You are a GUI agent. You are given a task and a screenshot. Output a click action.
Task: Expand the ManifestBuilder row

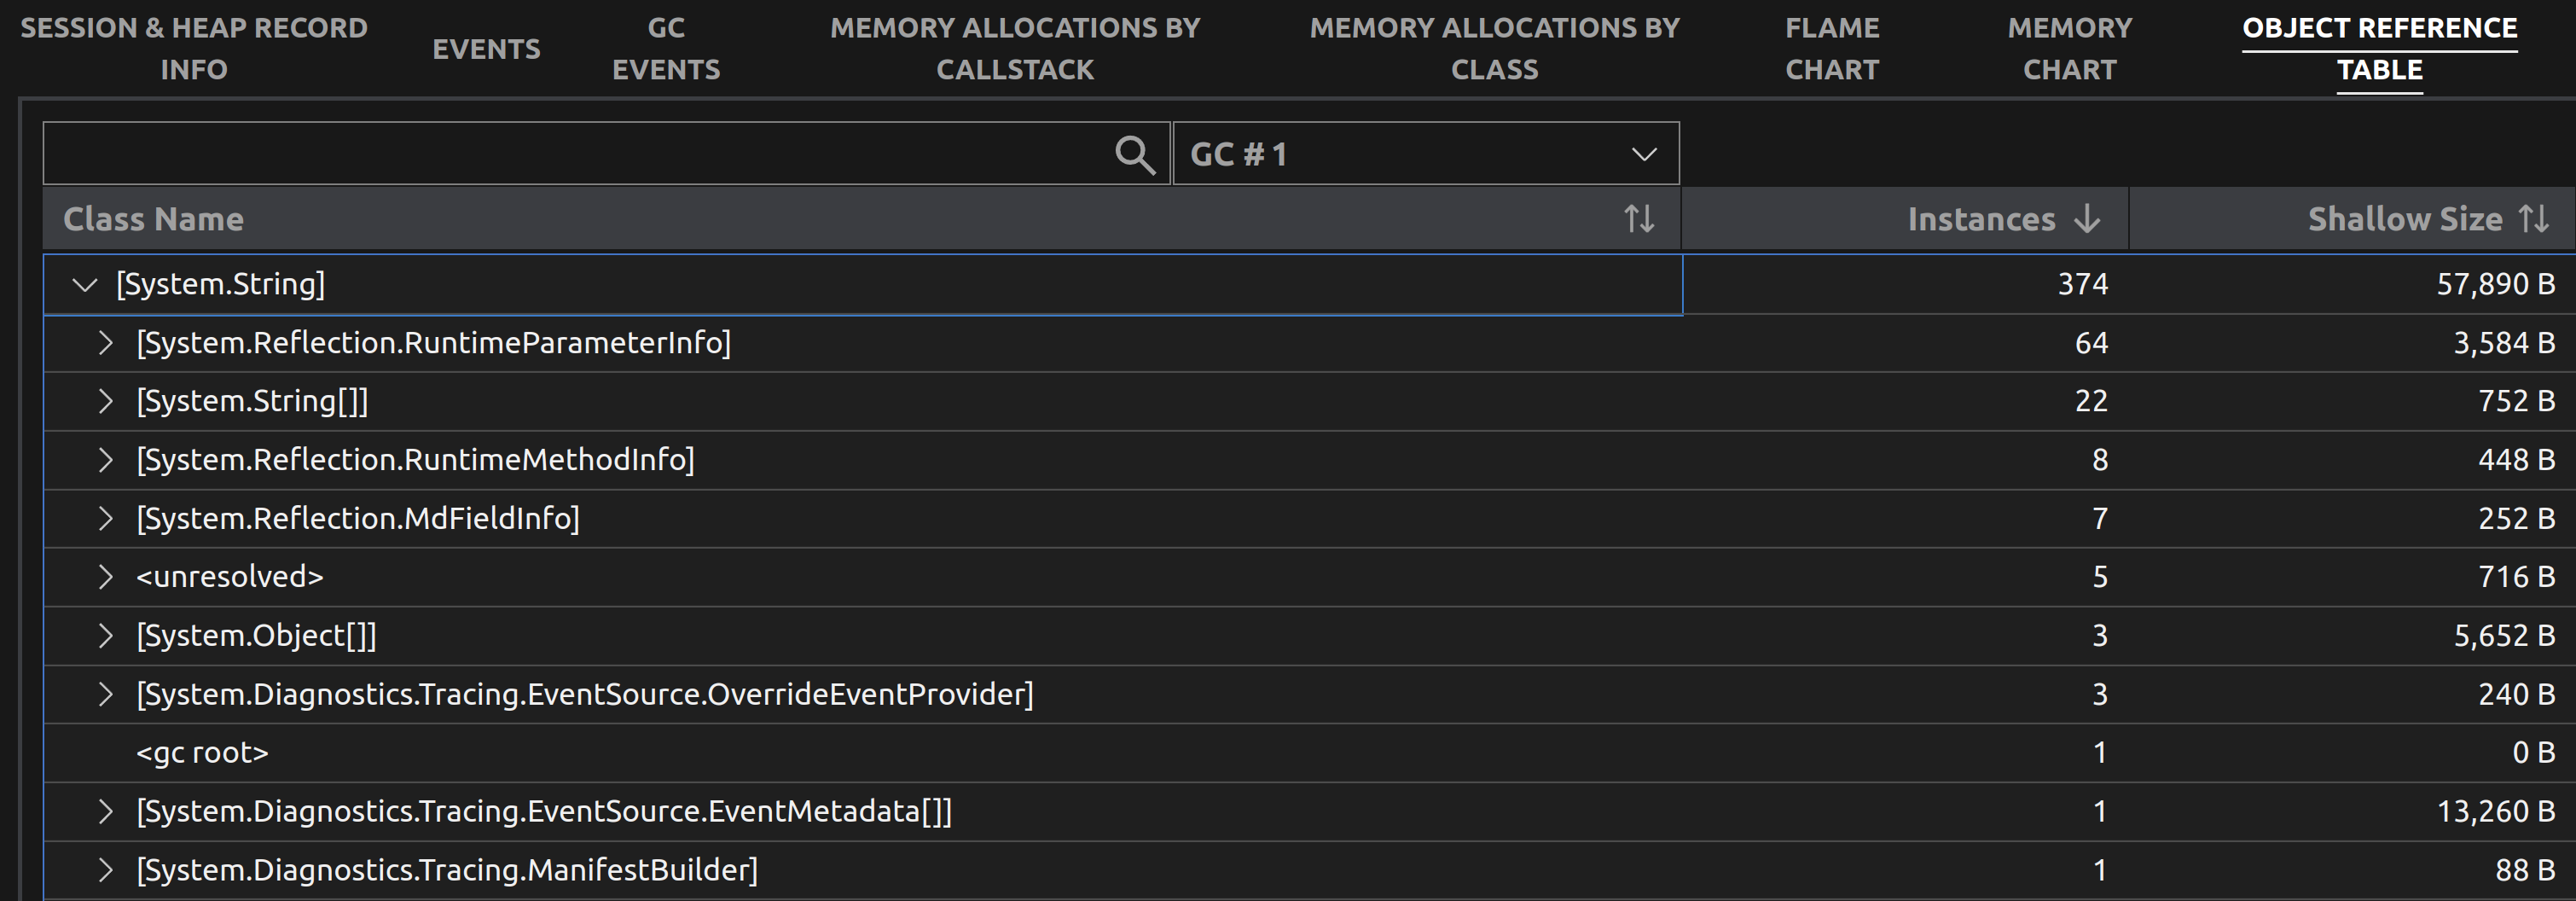click(105, 869)
